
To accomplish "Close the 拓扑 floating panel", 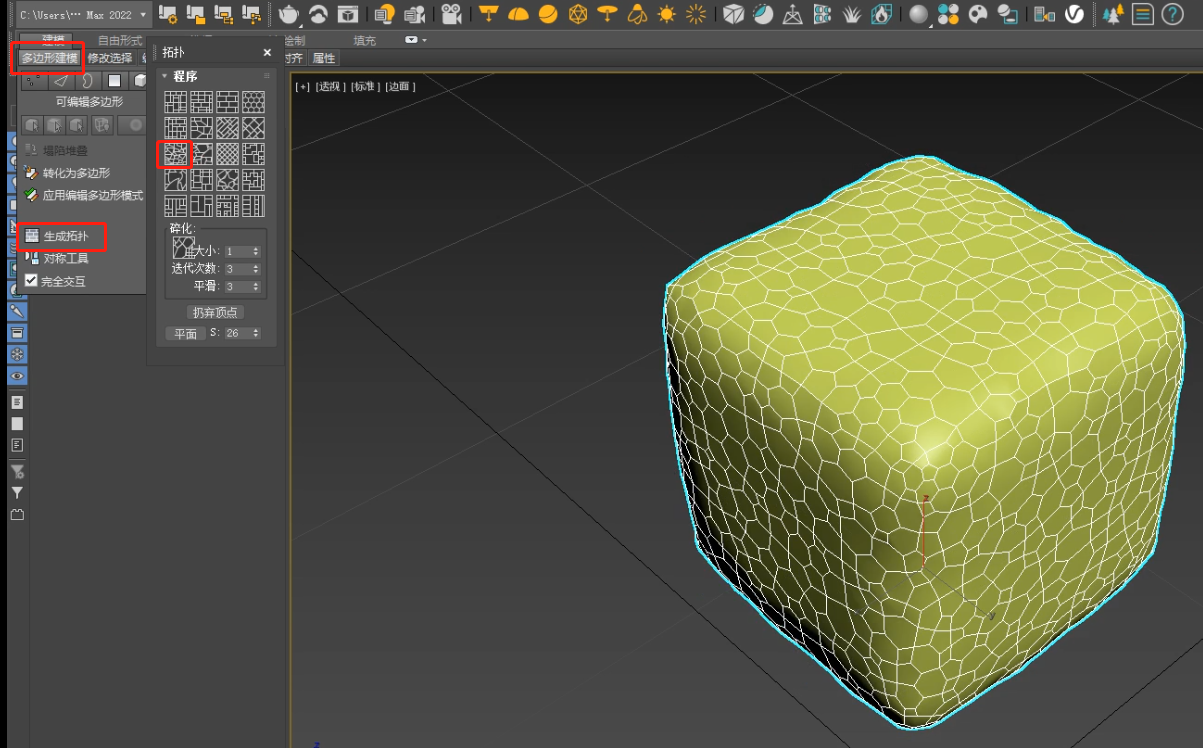I will tap(267, 52).
